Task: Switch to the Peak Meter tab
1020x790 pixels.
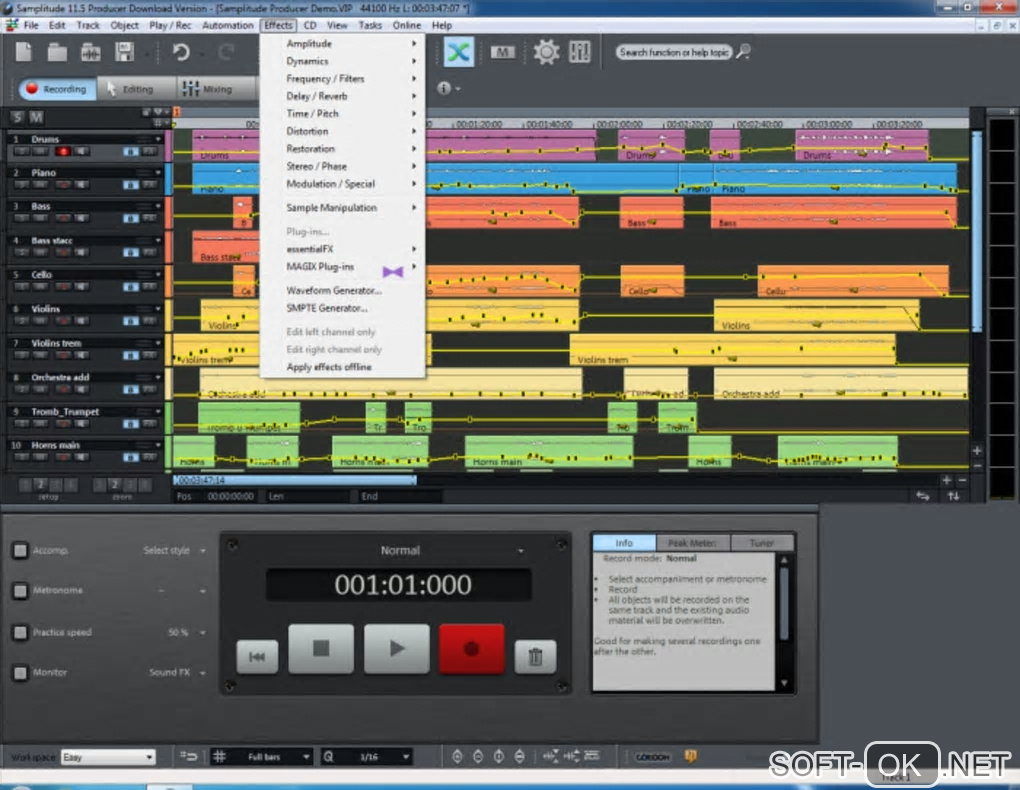Action: 693,543
